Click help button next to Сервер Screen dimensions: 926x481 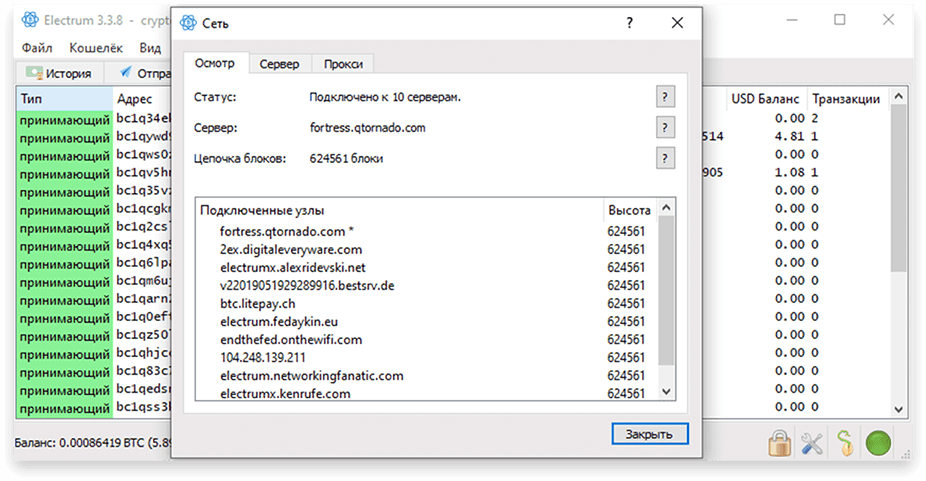[x=665, y=128]
